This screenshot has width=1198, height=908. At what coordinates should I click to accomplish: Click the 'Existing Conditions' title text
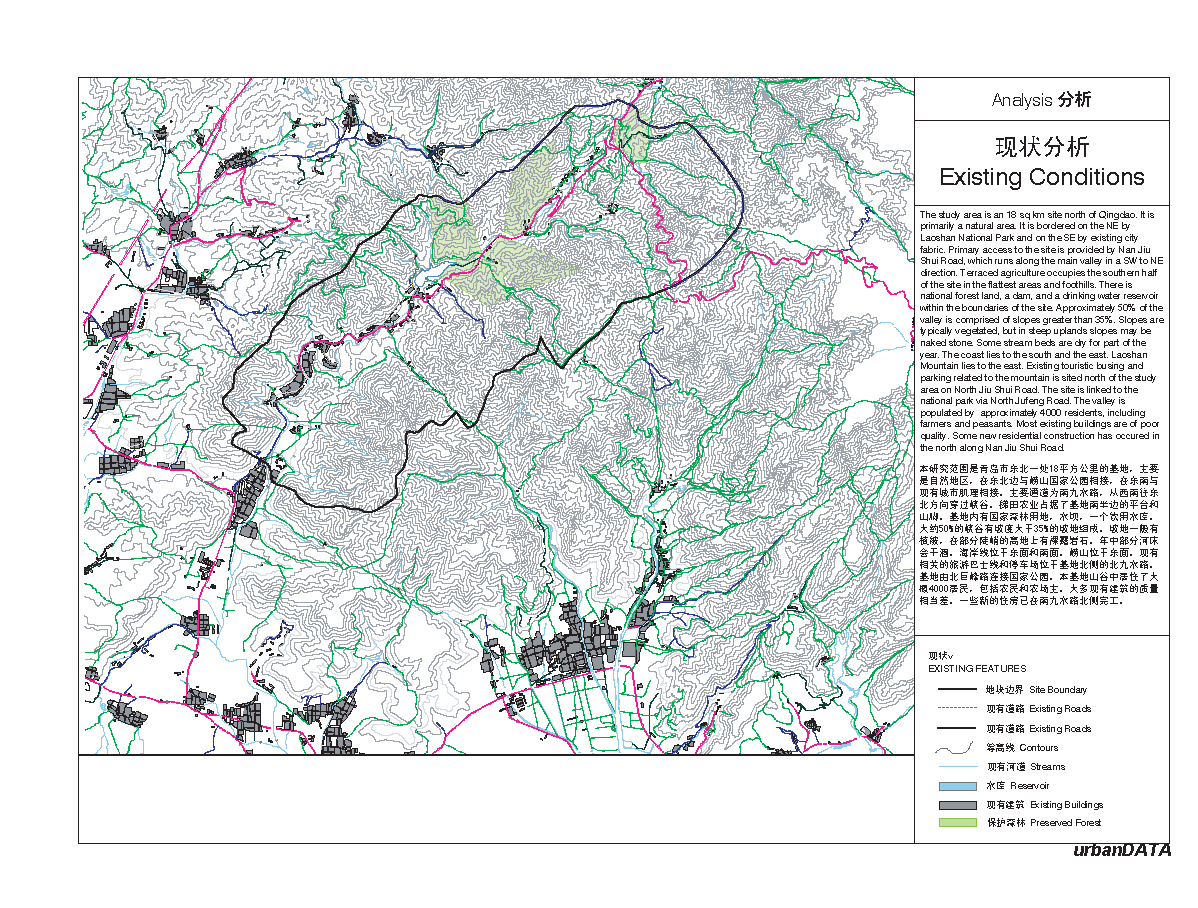pyautogui.click(x=1041, y=177)
